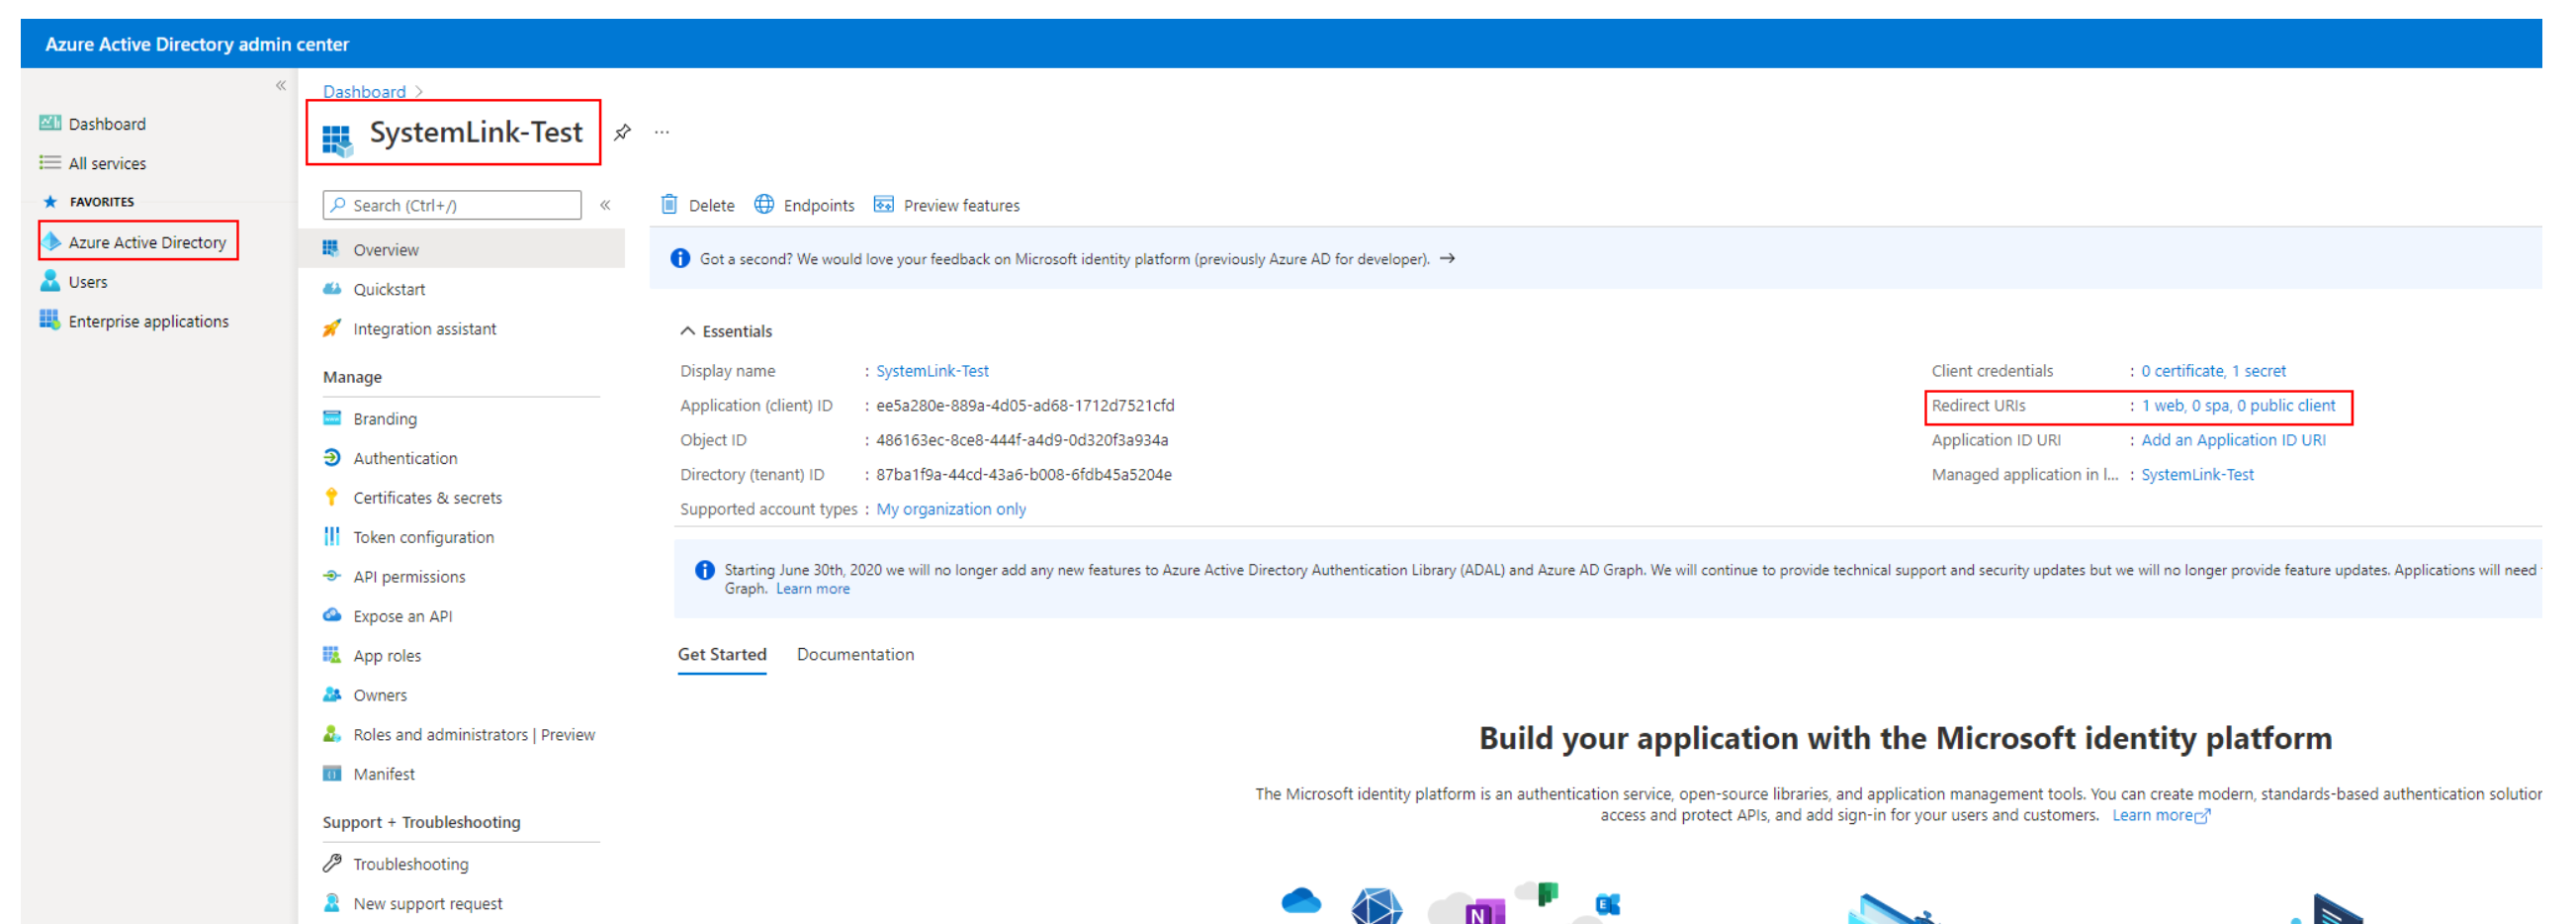This screenshot has height=924, width=2576.
Task: Click the Manifest icon
Action: pyautogui.click(x=332, y=773)
